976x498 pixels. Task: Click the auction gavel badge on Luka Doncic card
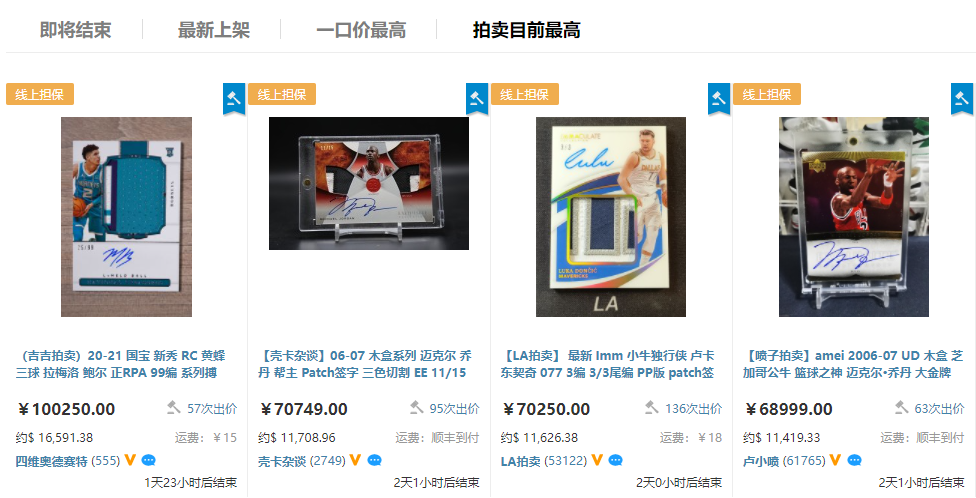click(719, 98)
